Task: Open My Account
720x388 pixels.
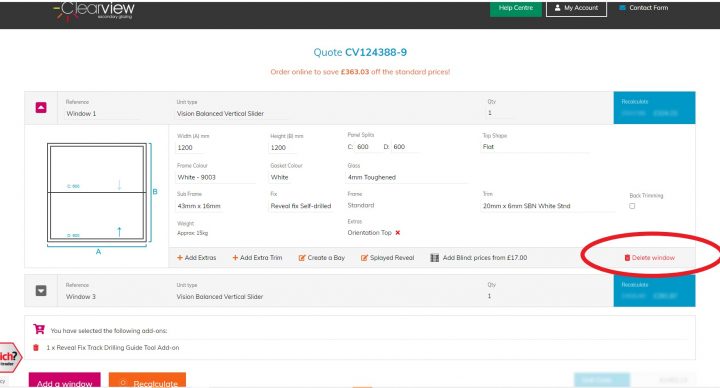Action: (x=576, y=8)
